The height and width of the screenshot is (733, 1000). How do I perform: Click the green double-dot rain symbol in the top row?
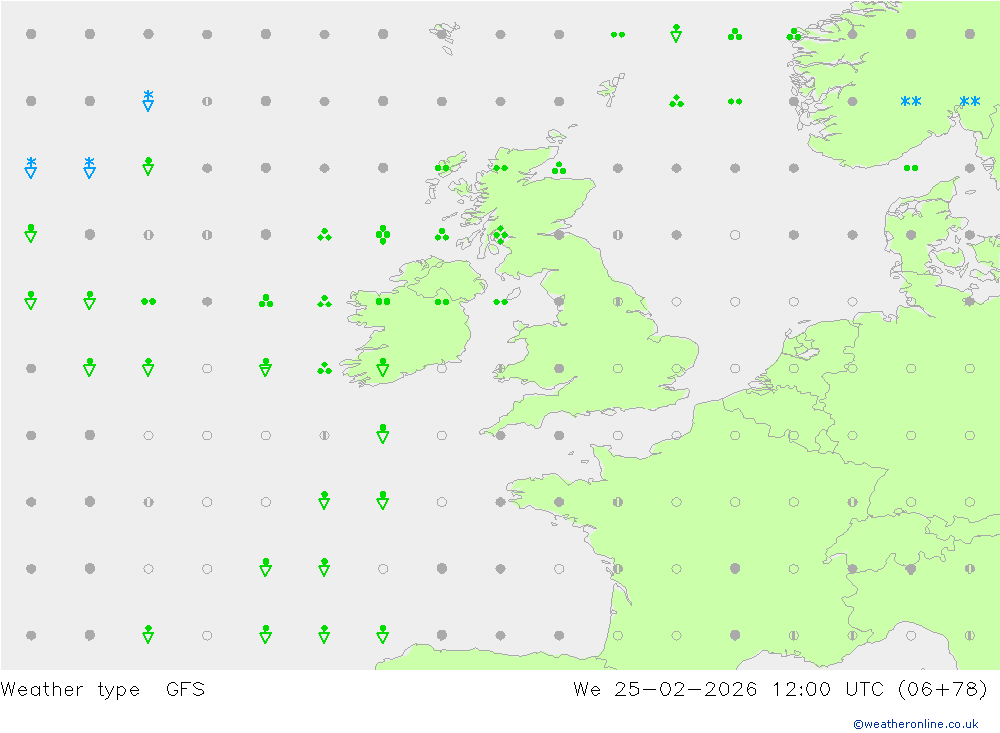[617, 34]
